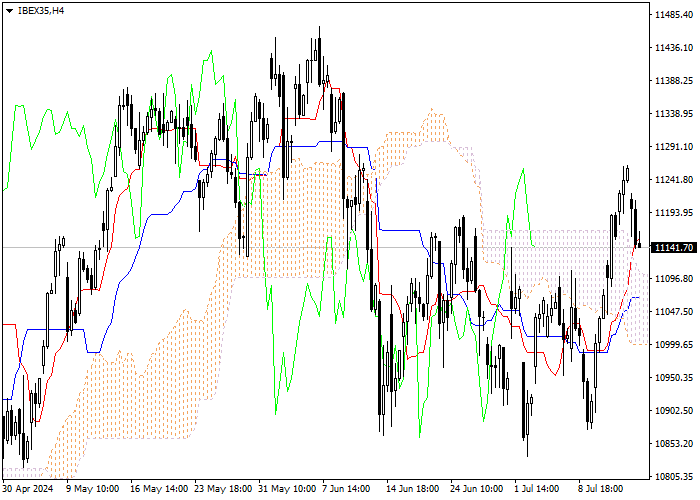Select the 31 May 10:00 time label
The height and width of the screenshot is (500, 700).
[x=287, y=489]
